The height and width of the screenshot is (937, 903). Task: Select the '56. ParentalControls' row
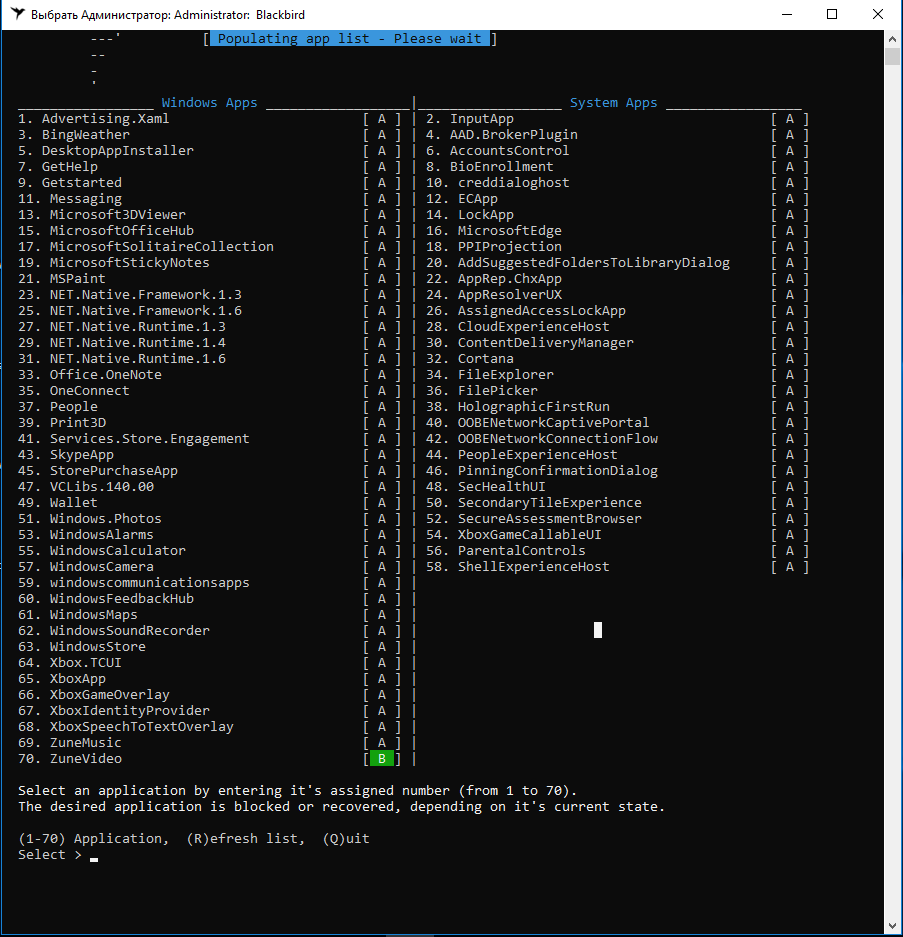[x=617, y=550]
